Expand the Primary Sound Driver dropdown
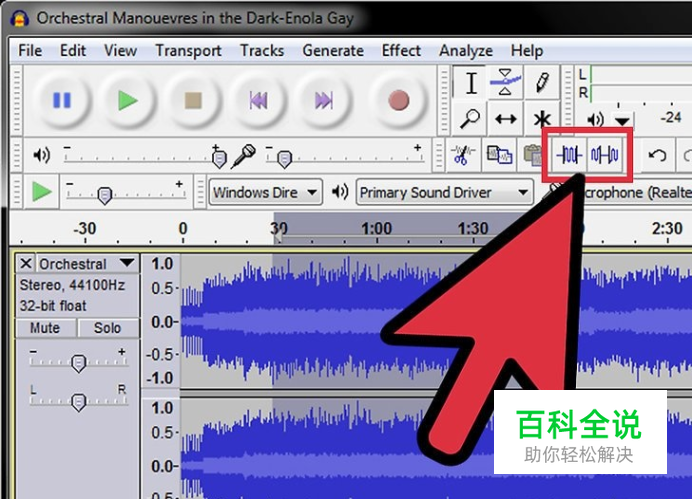Image resolution: width=692 pixels, height=499 pixels. click(x=444, y=192)
